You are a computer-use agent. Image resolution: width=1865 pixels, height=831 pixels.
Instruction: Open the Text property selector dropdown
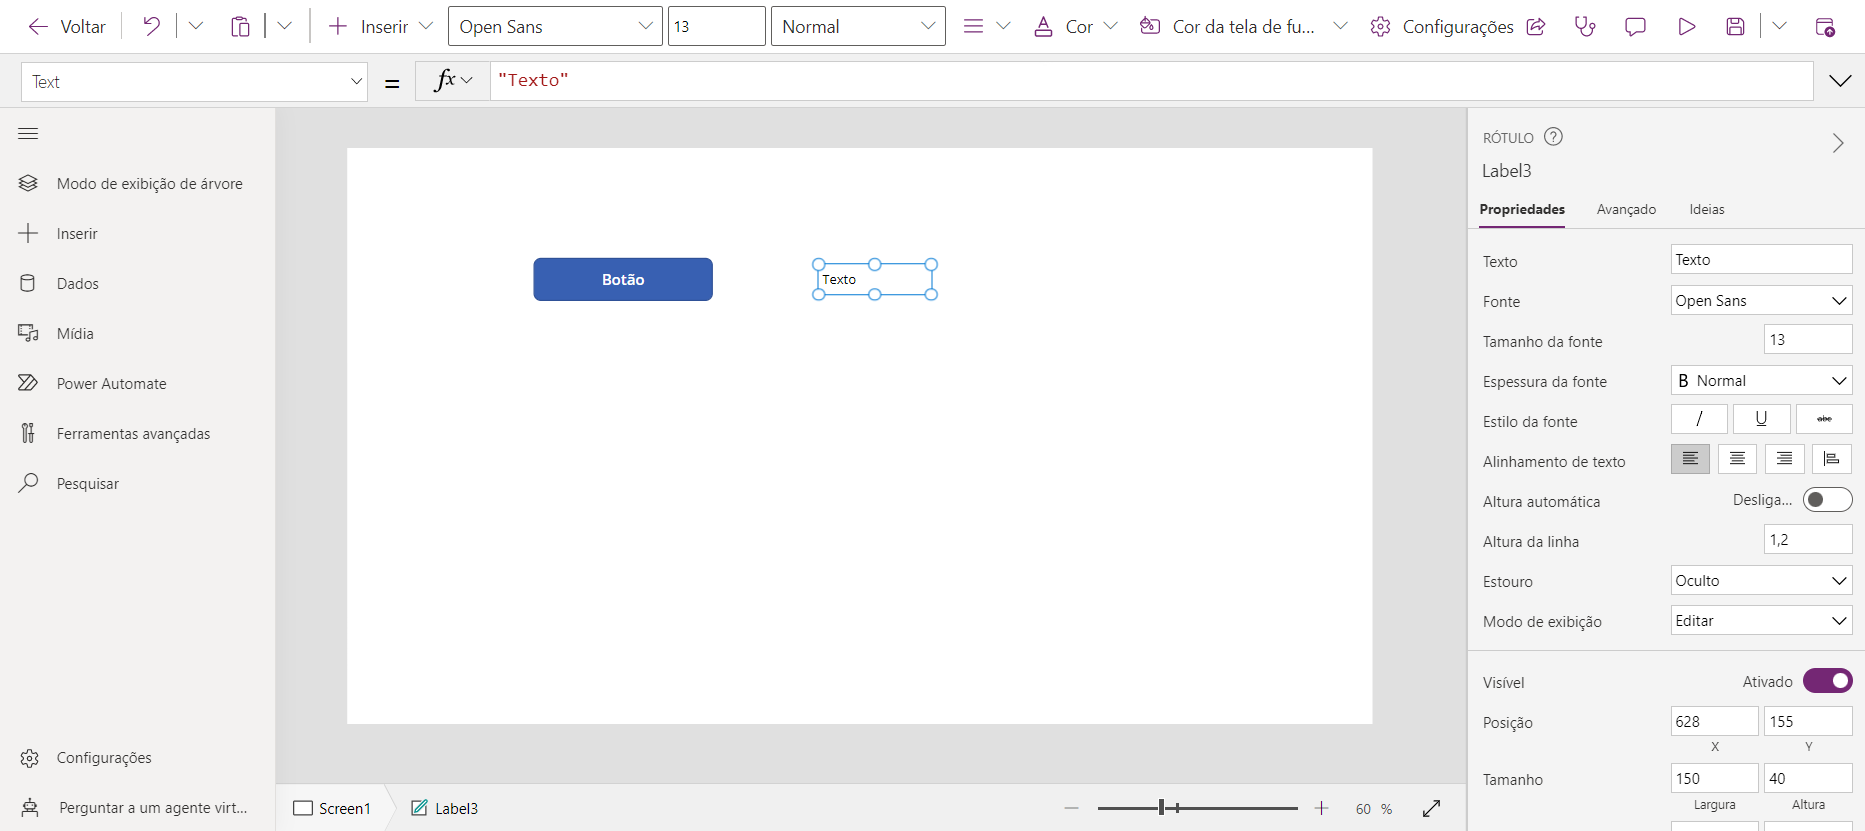pos(194,82)
